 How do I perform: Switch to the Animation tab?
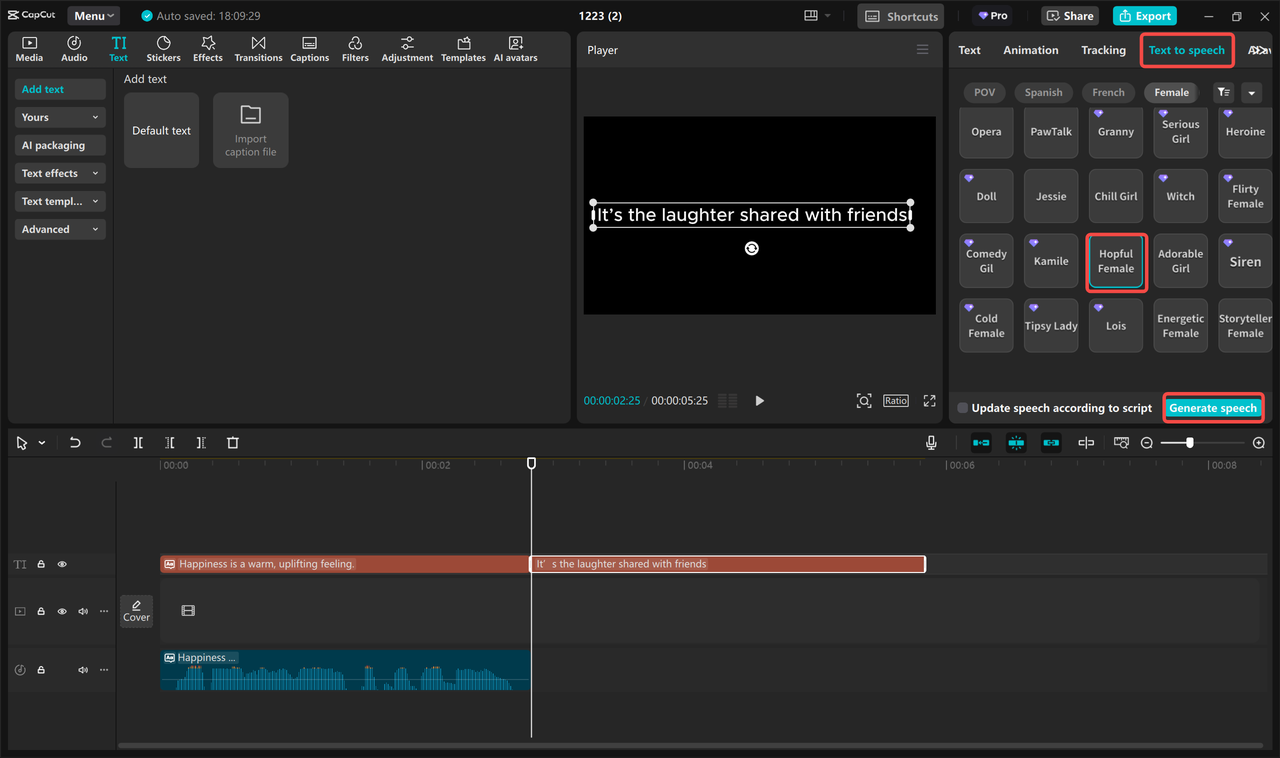1030,50
